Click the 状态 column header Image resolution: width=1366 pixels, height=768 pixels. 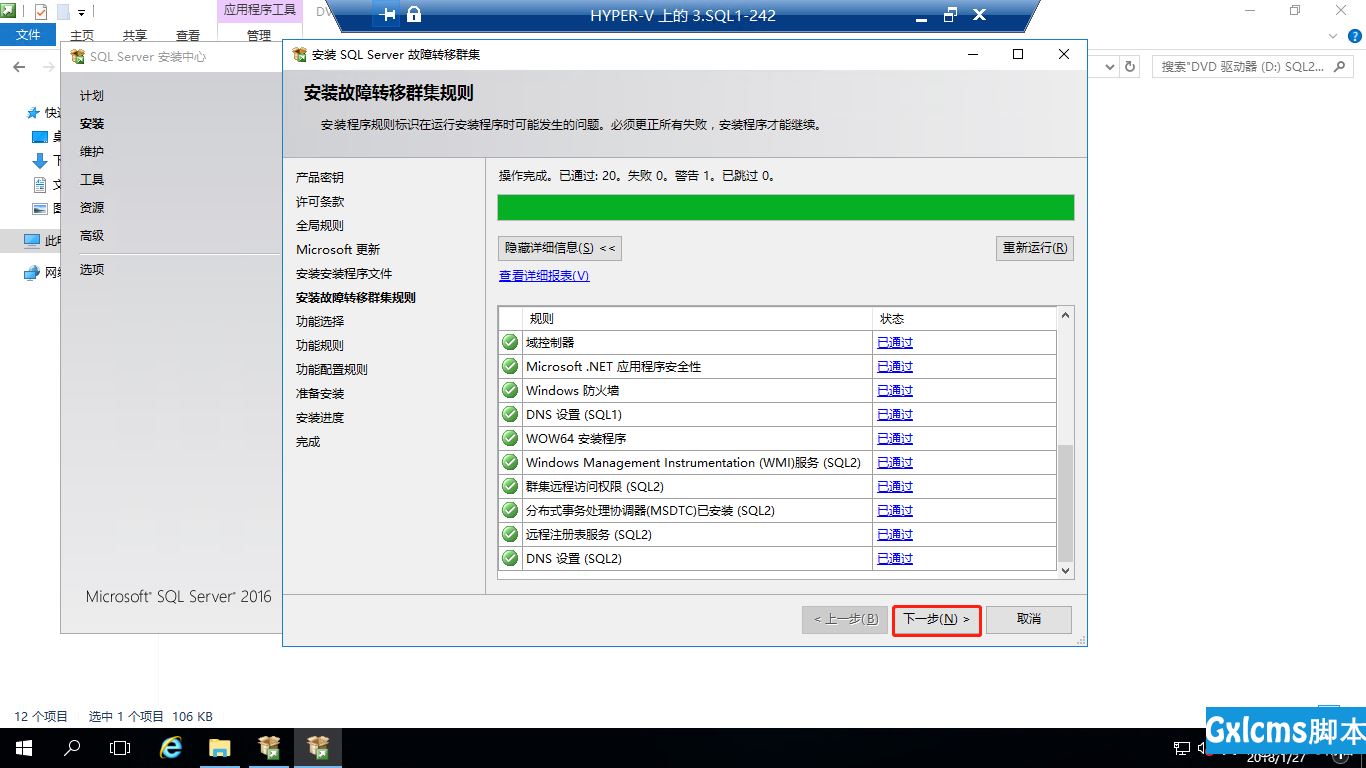(964, 319)
